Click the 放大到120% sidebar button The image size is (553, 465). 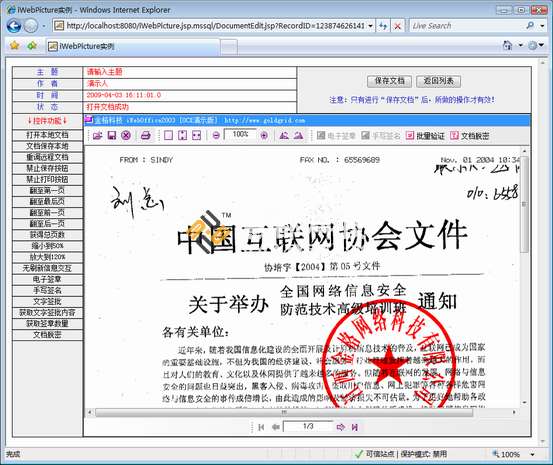[x=47, y=257]
